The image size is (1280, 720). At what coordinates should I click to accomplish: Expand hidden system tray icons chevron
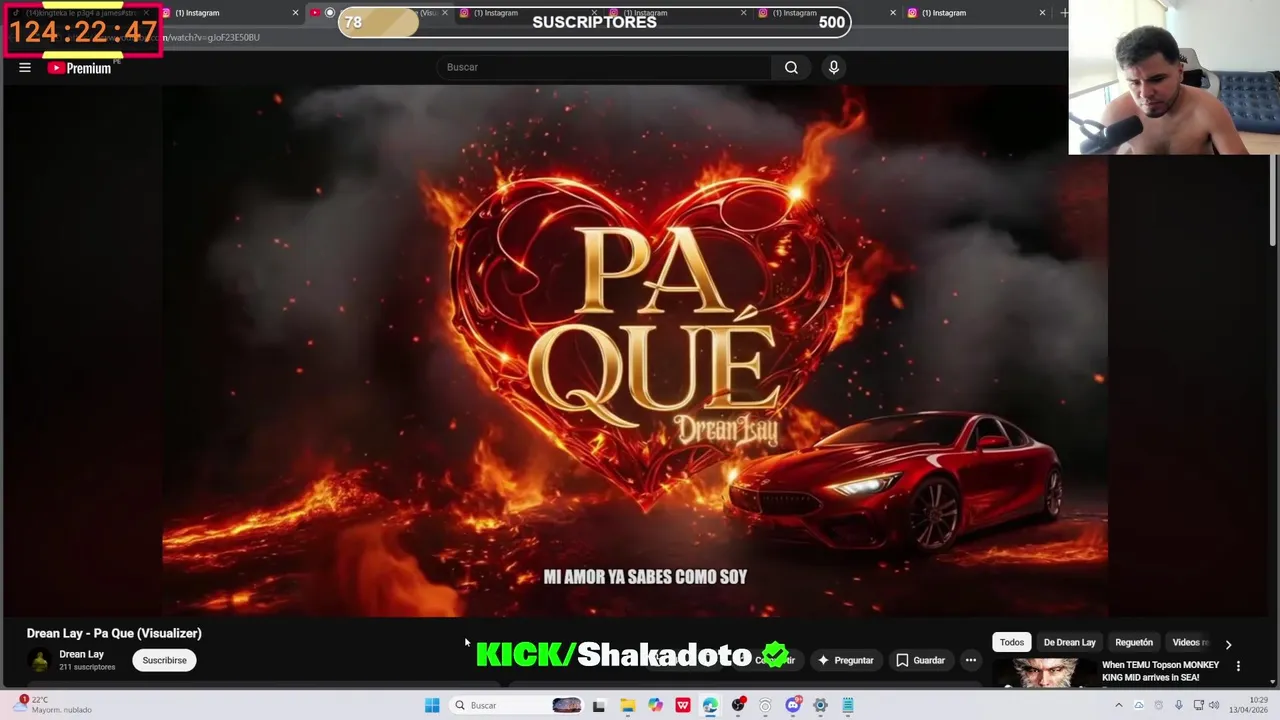(1118, 705)
